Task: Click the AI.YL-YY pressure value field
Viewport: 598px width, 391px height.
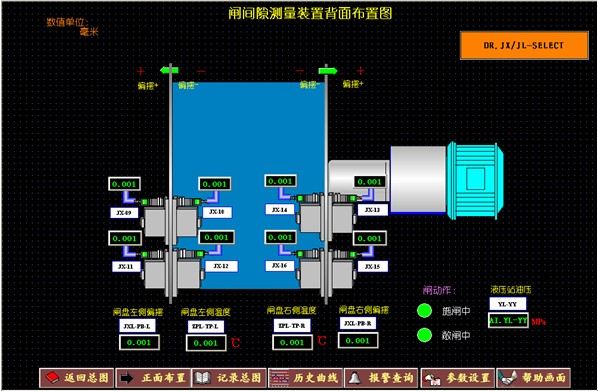Action: pyautogui.click(x=508, y=320)
